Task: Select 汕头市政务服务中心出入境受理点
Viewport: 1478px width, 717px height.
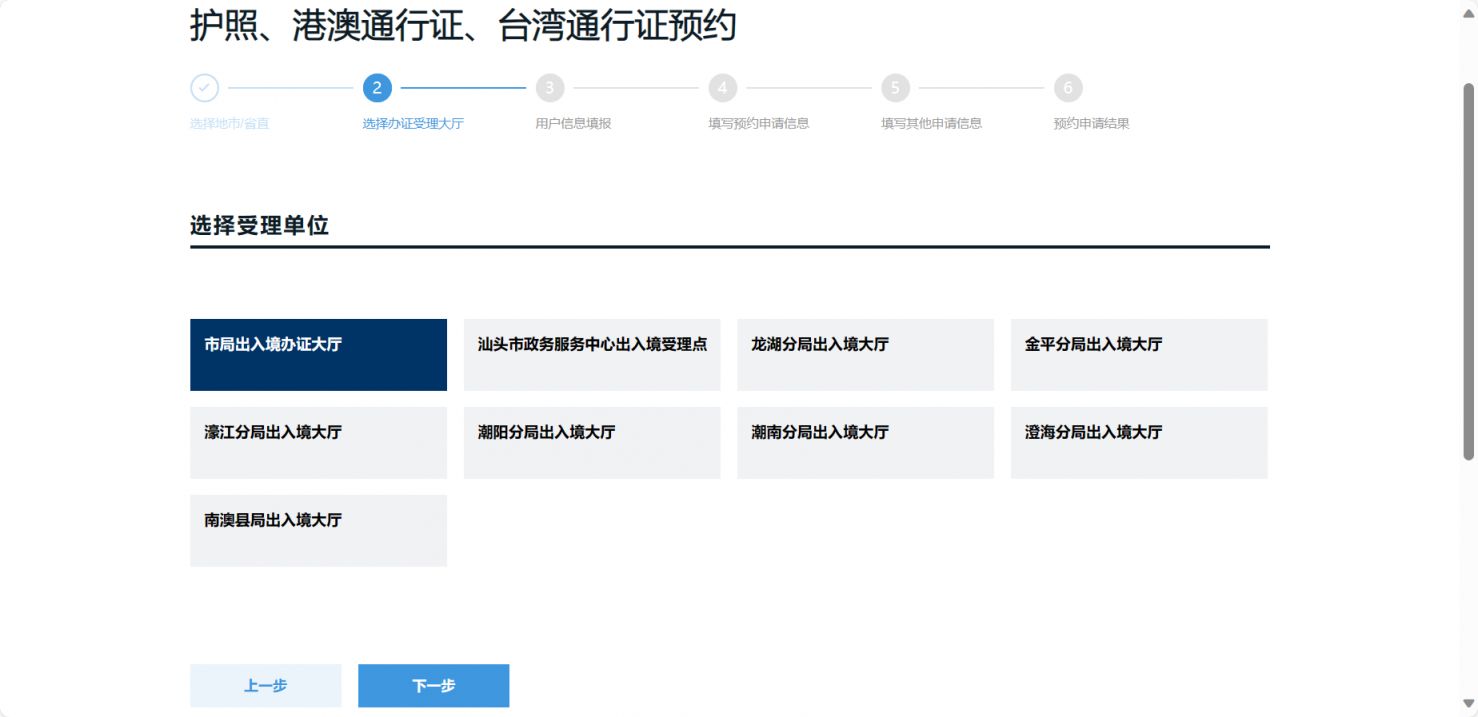Action: pyautogui.click(x=591, y=355)
